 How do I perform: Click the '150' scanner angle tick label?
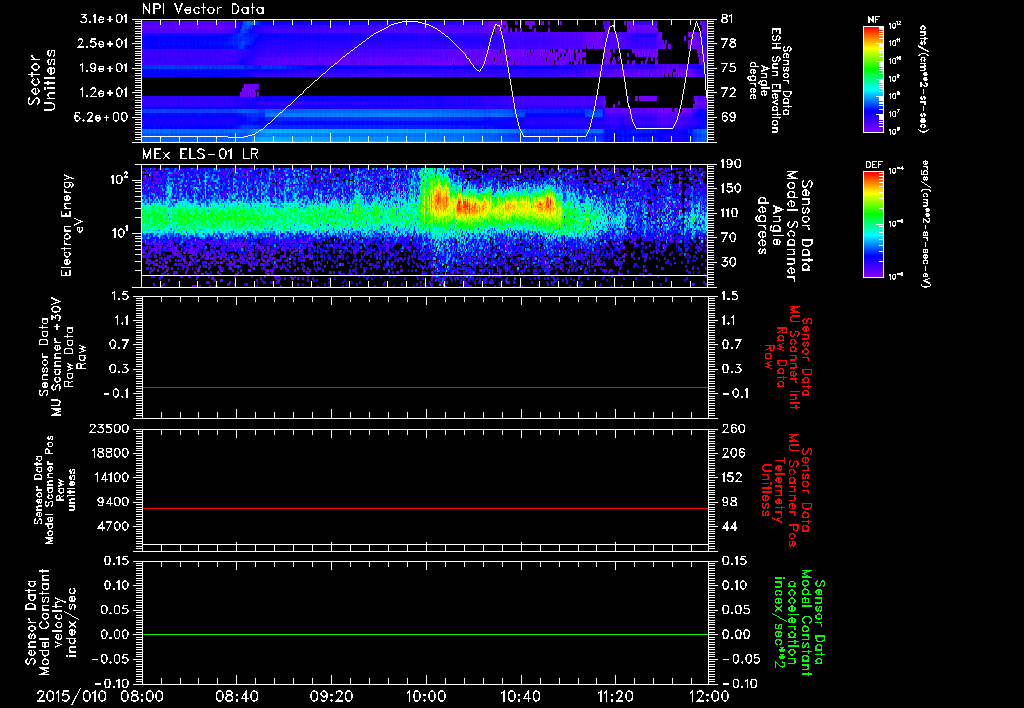[x=731, y=188]
